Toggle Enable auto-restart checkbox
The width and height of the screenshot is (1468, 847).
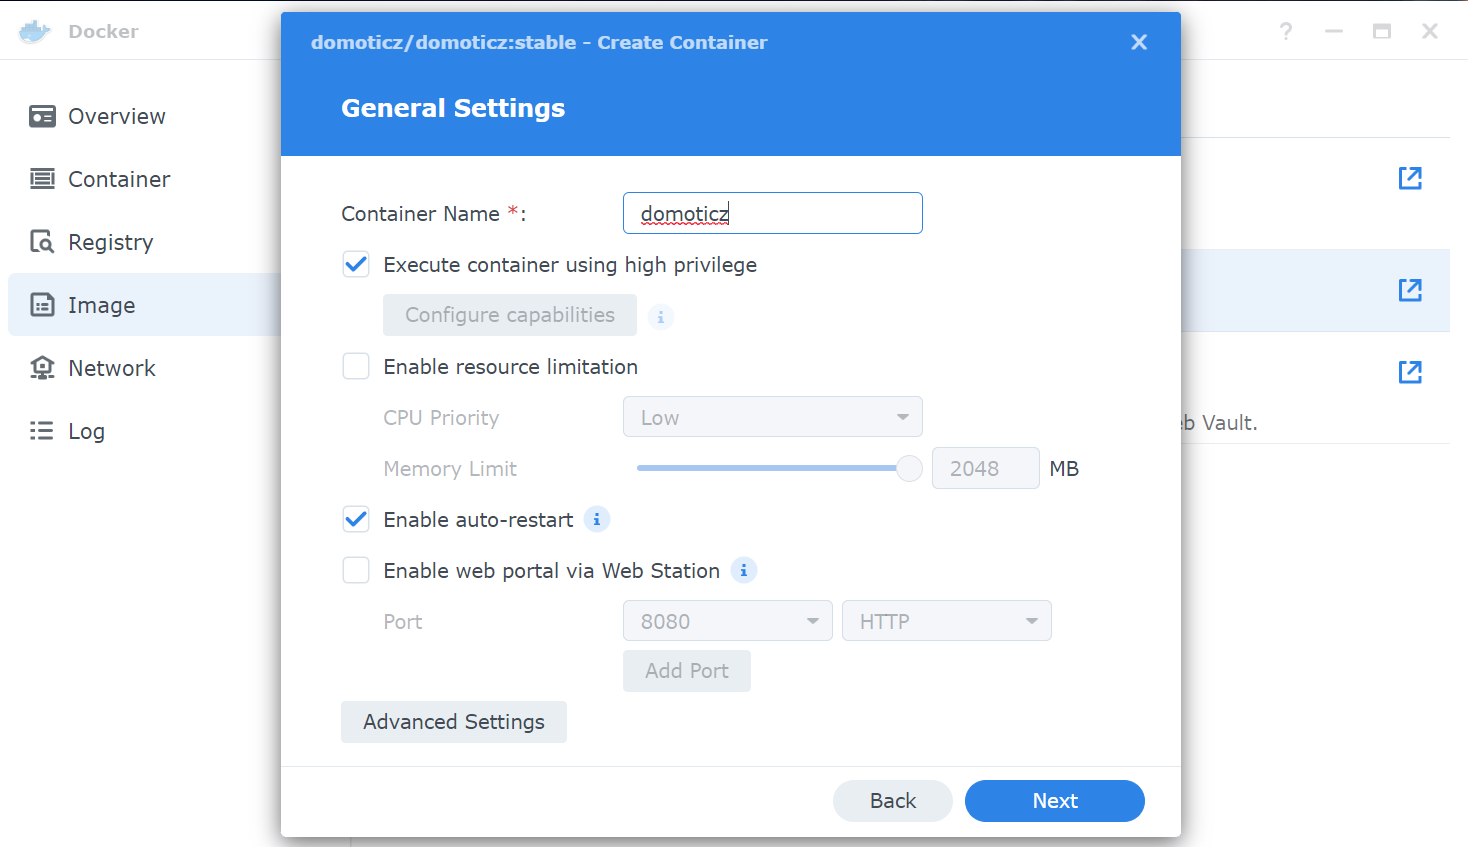pyautogui.click(x=356, y=520)
